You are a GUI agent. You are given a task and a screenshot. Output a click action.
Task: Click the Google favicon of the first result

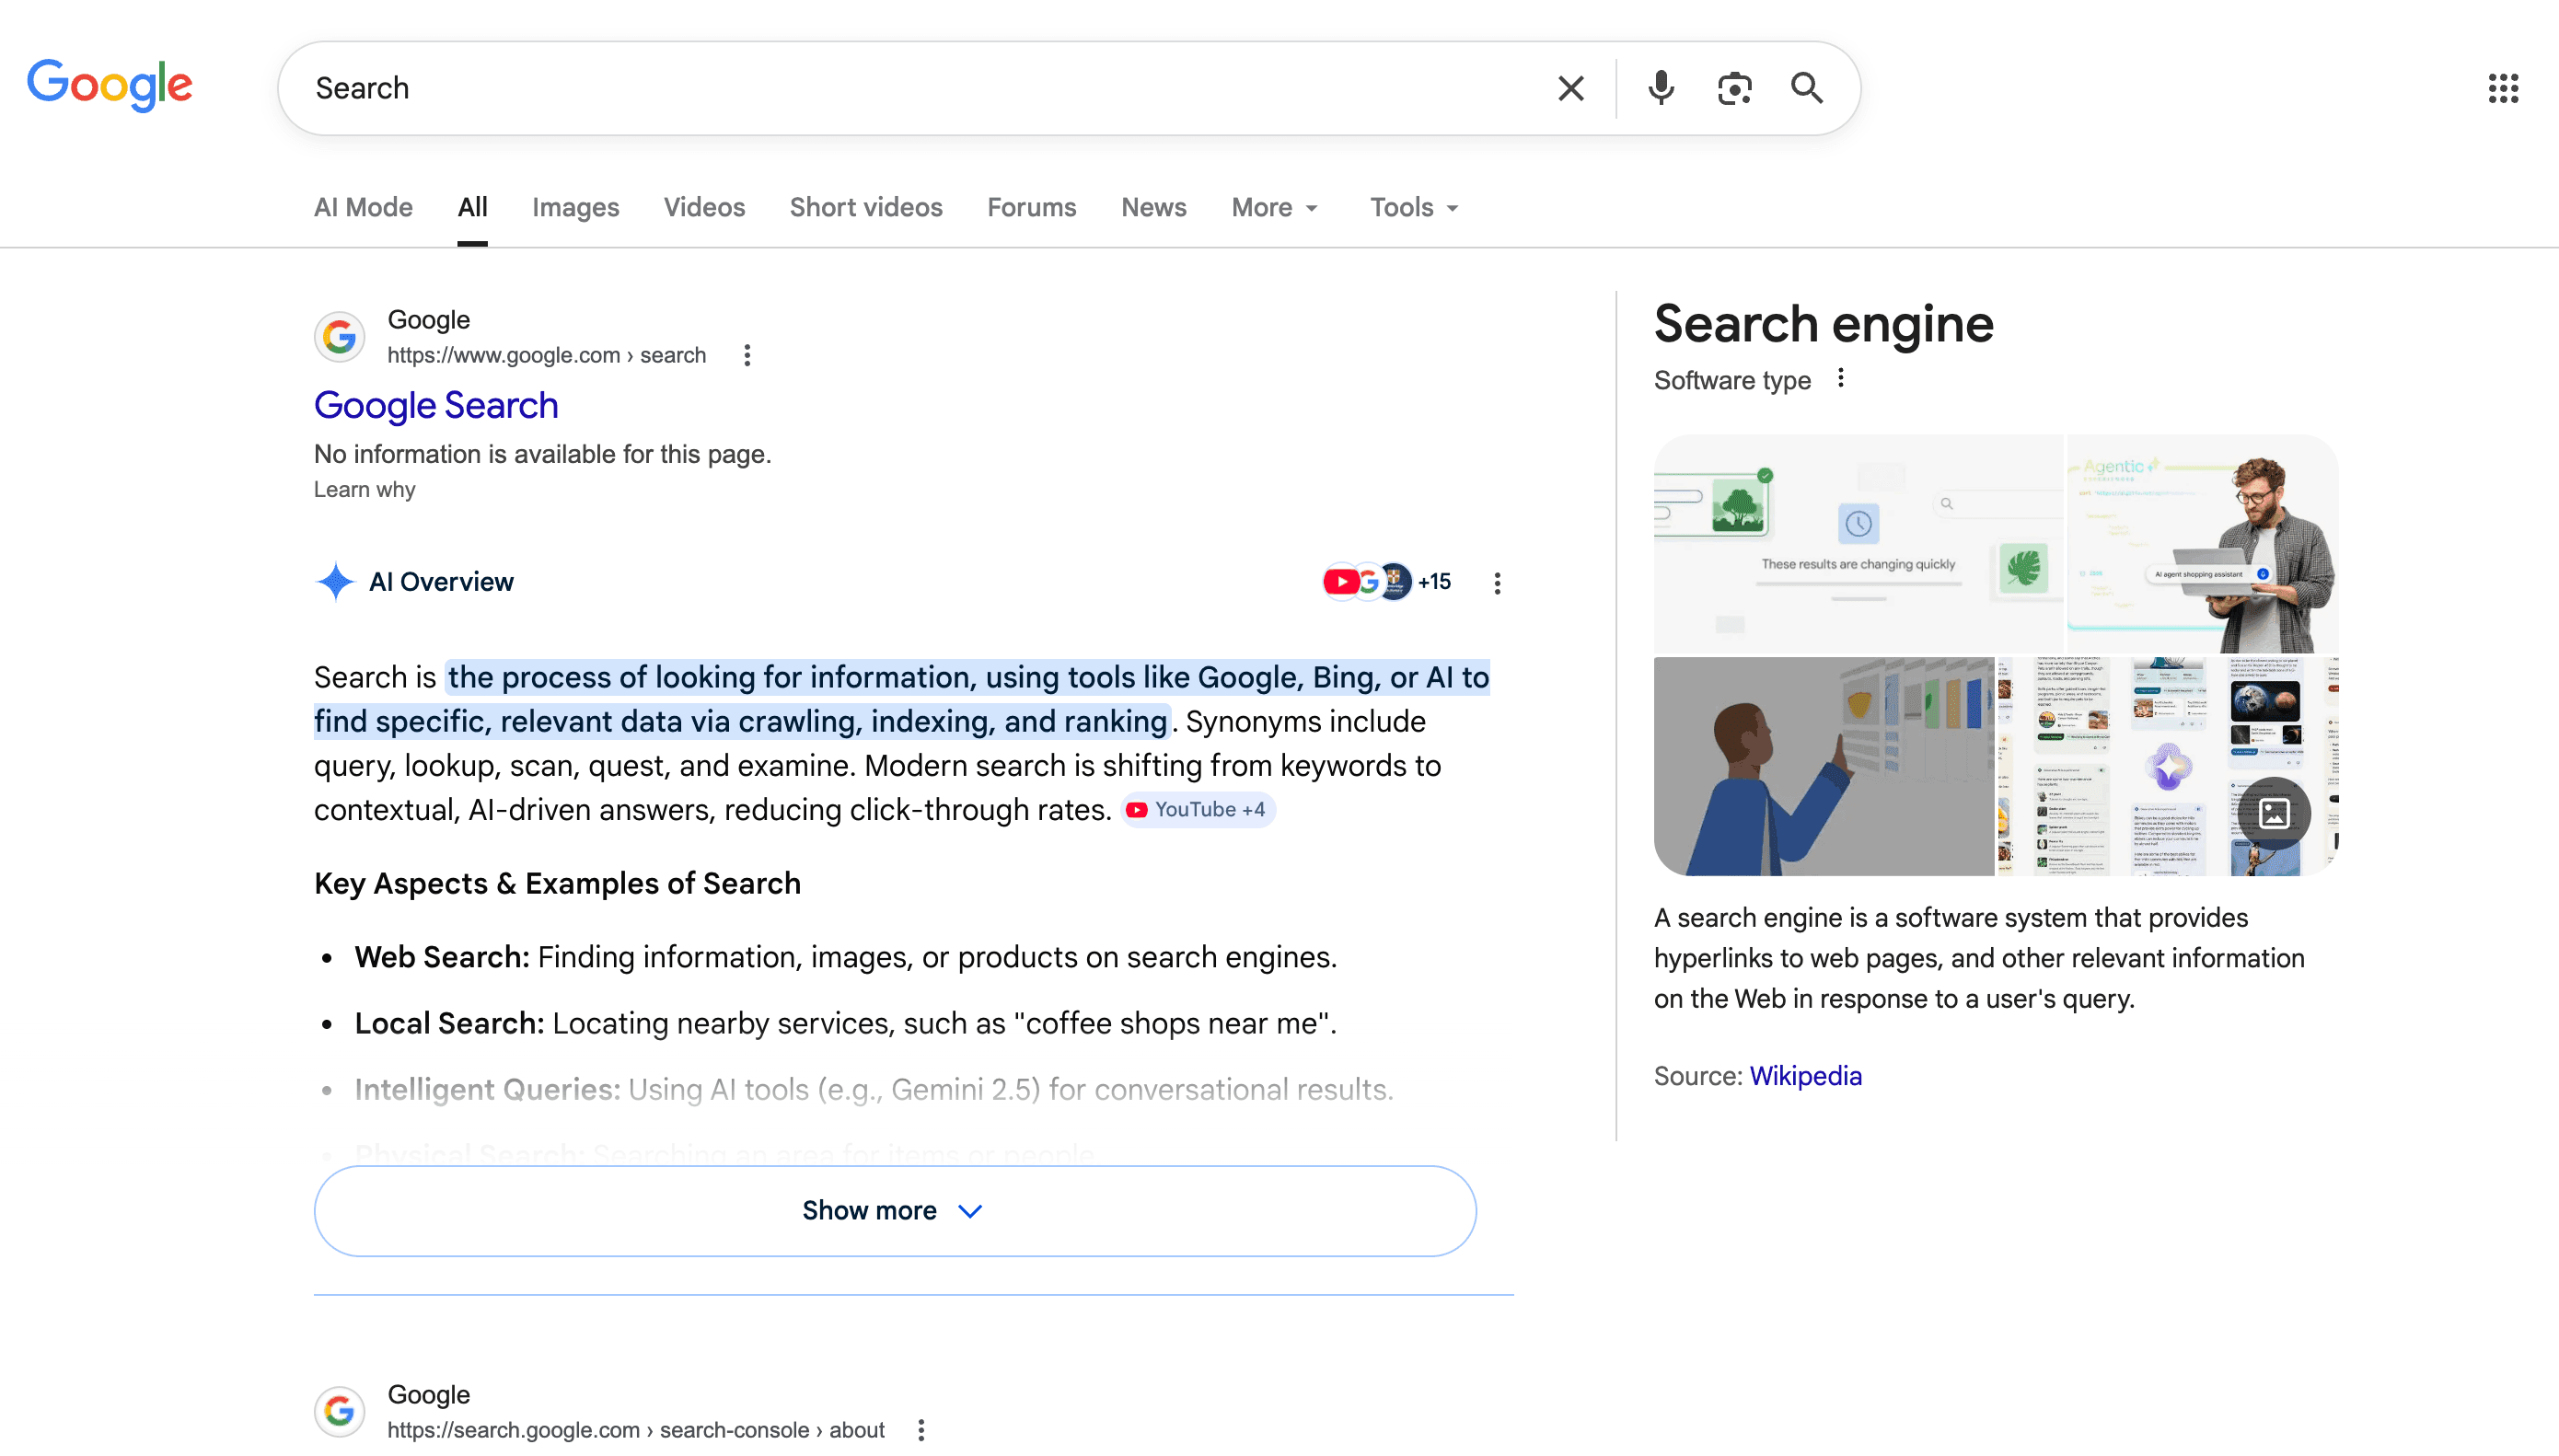coord(339,337)
